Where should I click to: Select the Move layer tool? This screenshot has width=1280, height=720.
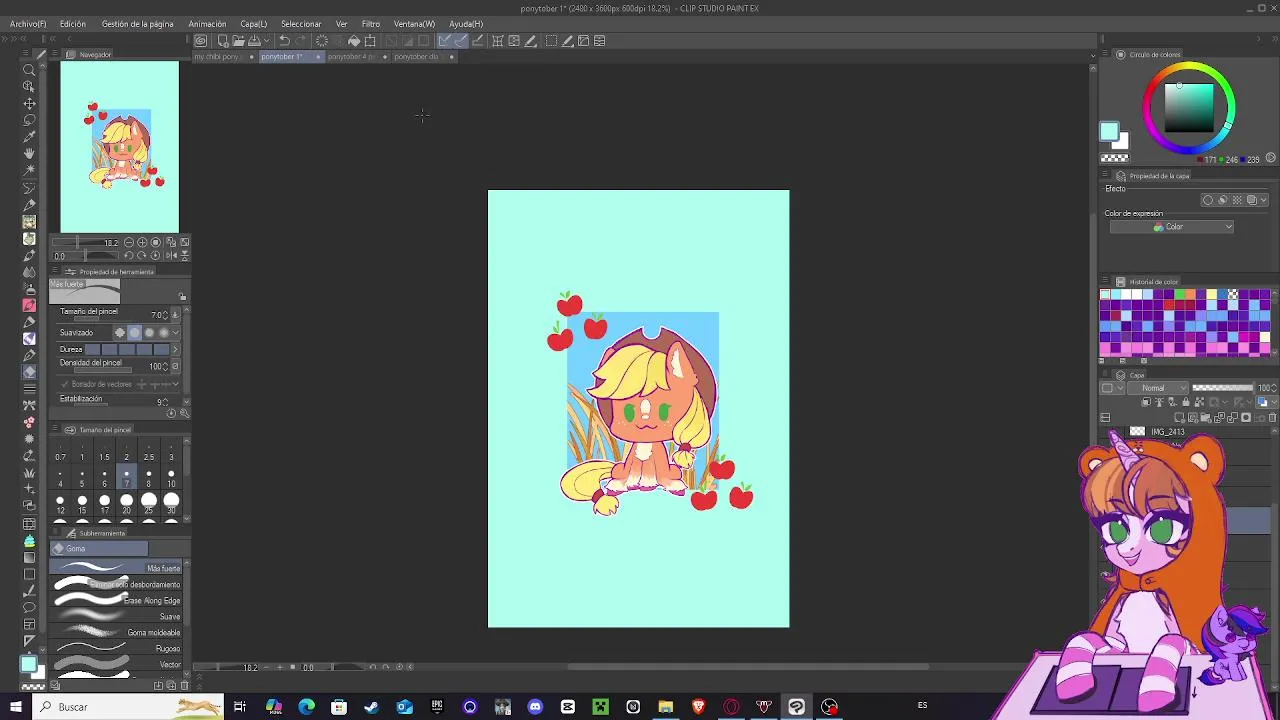[x=29, y=103]
